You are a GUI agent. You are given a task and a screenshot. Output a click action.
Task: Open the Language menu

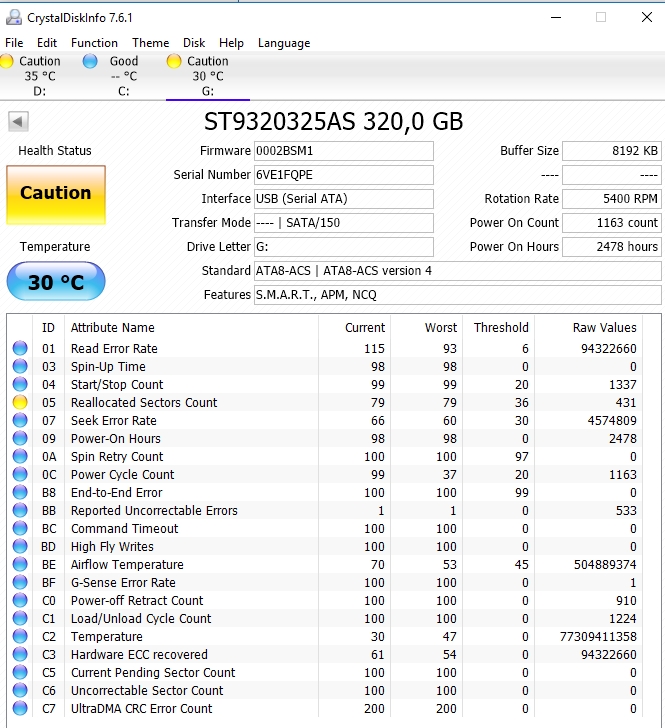click(x=284, y=43)
